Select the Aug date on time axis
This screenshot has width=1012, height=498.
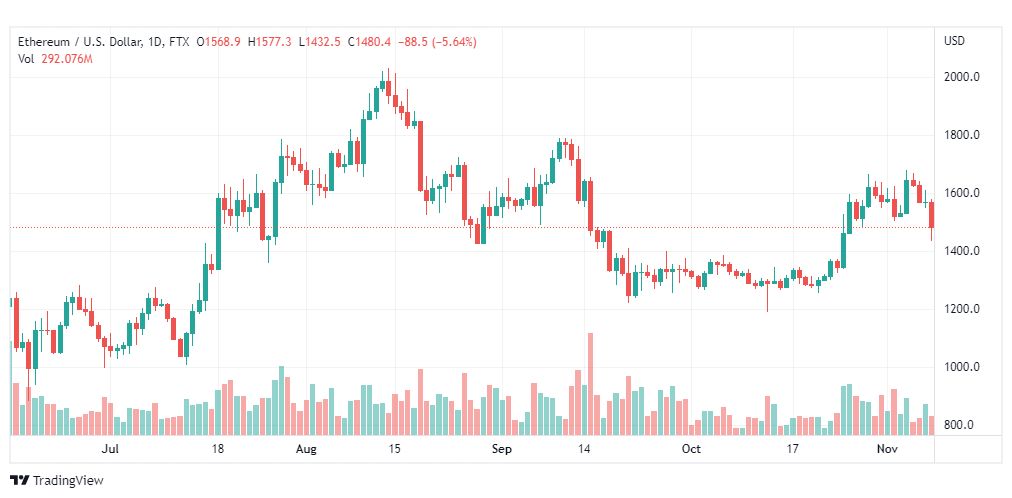click(x=306, y=450)
